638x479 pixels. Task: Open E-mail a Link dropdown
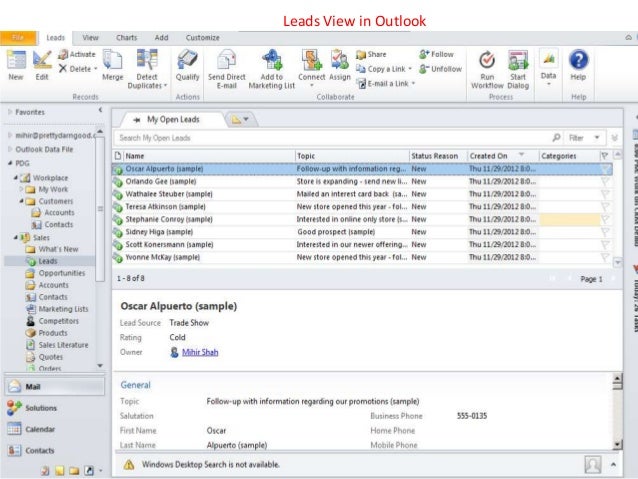click(x=413, y=83)
